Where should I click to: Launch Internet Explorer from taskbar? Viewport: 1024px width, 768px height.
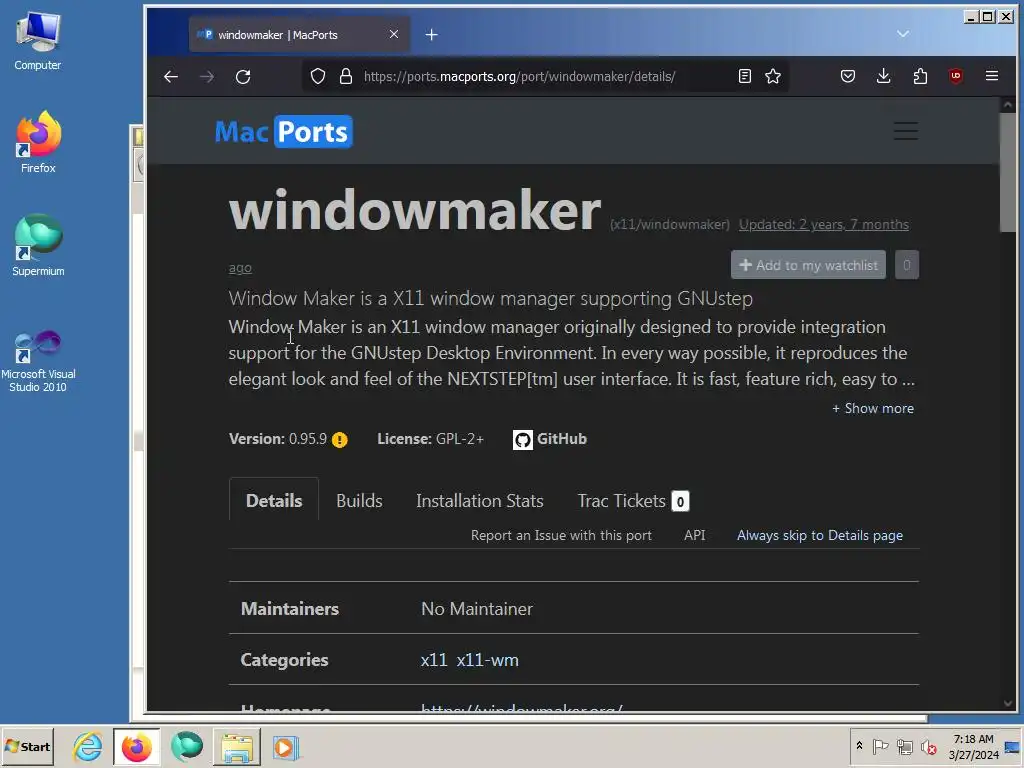point(88,746)
